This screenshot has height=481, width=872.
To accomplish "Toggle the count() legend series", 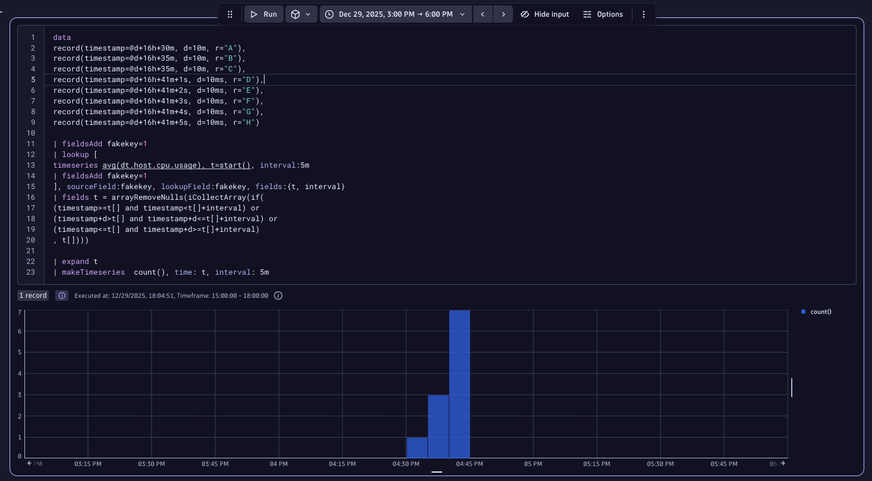I will pyautogui.click(x=821, y=312).
